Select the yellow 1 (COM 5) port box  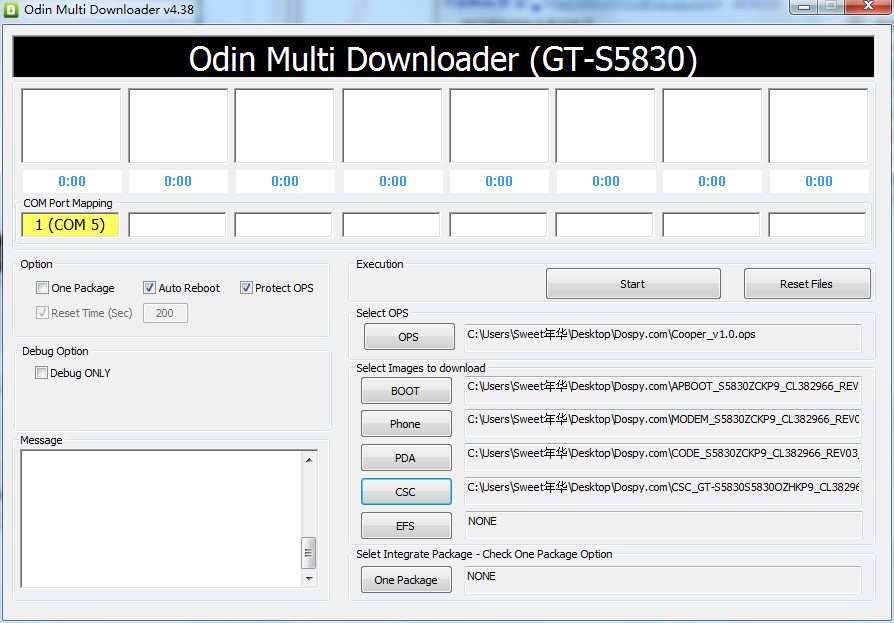(70, 225)
